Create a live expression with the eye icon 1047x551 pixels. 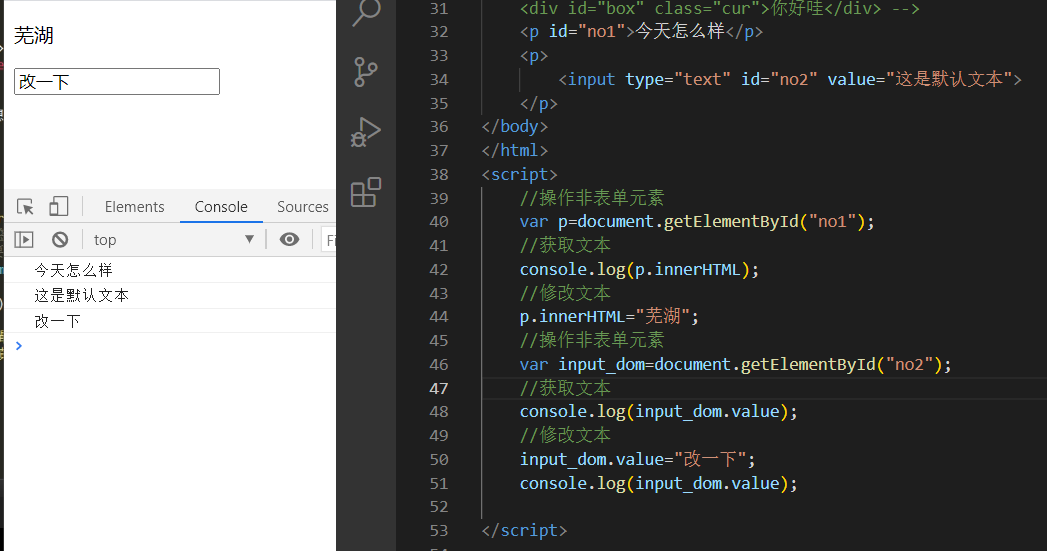click(289, 239)
